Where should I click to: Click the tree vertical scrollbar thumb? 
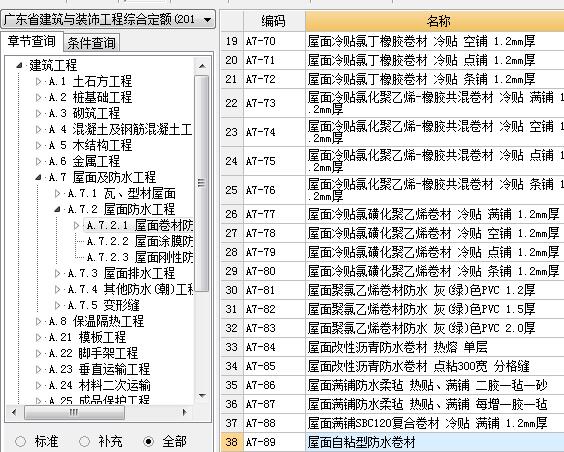[x=202, y=183]
